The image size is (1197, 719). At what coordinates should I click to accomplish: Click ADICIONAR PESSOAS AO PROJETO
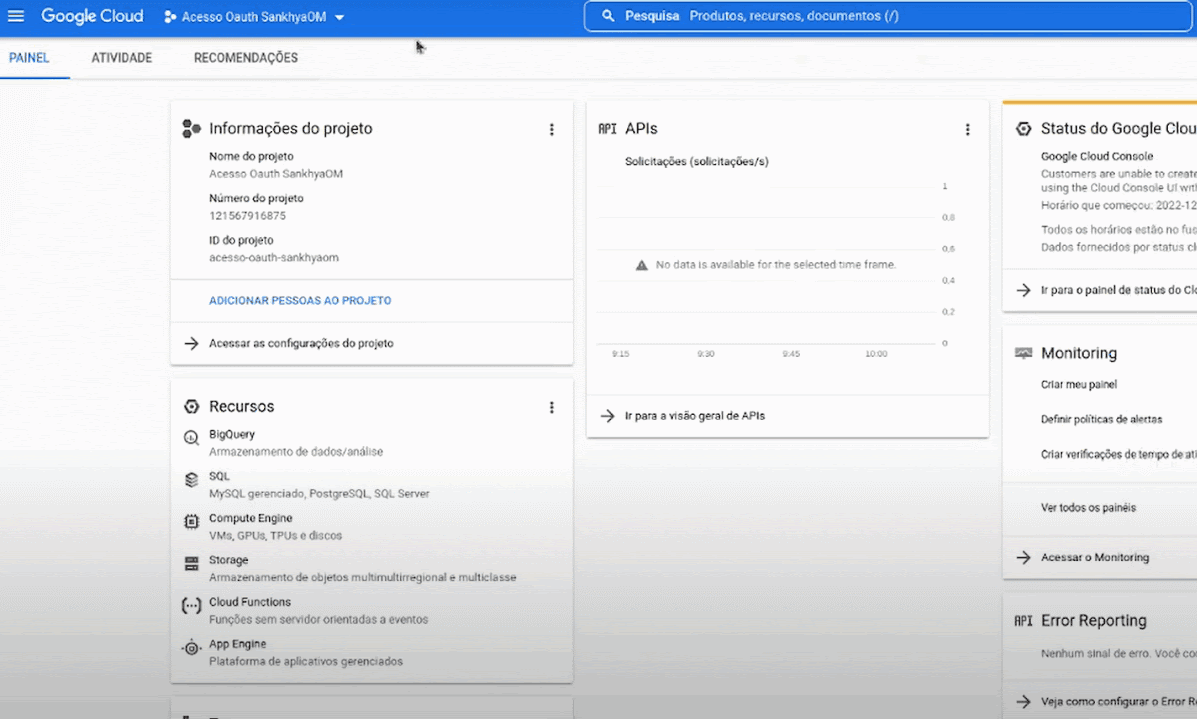(300, 301)
